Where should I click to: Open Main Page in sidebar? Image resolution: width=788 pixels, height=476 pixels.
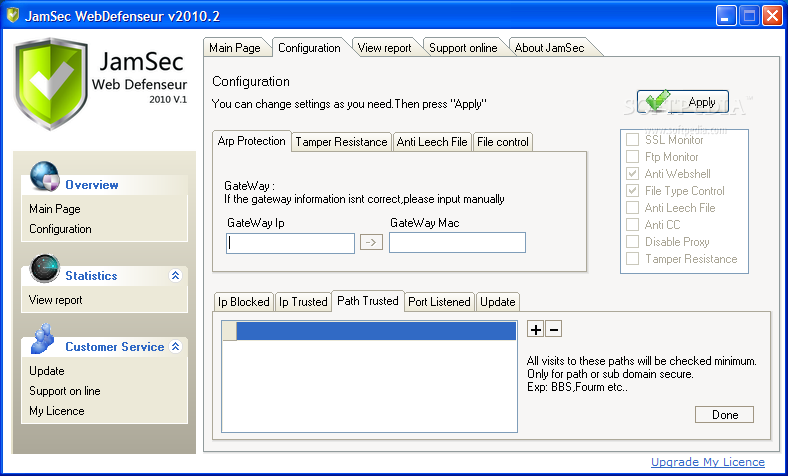55,209
